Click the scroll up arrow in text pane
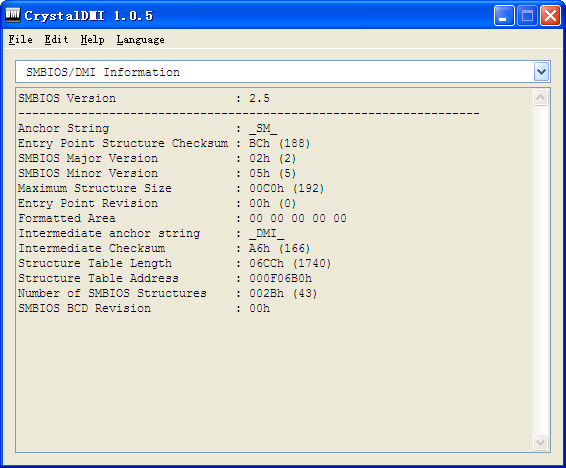This screenshot has height=468, width=566. [540, 97]
